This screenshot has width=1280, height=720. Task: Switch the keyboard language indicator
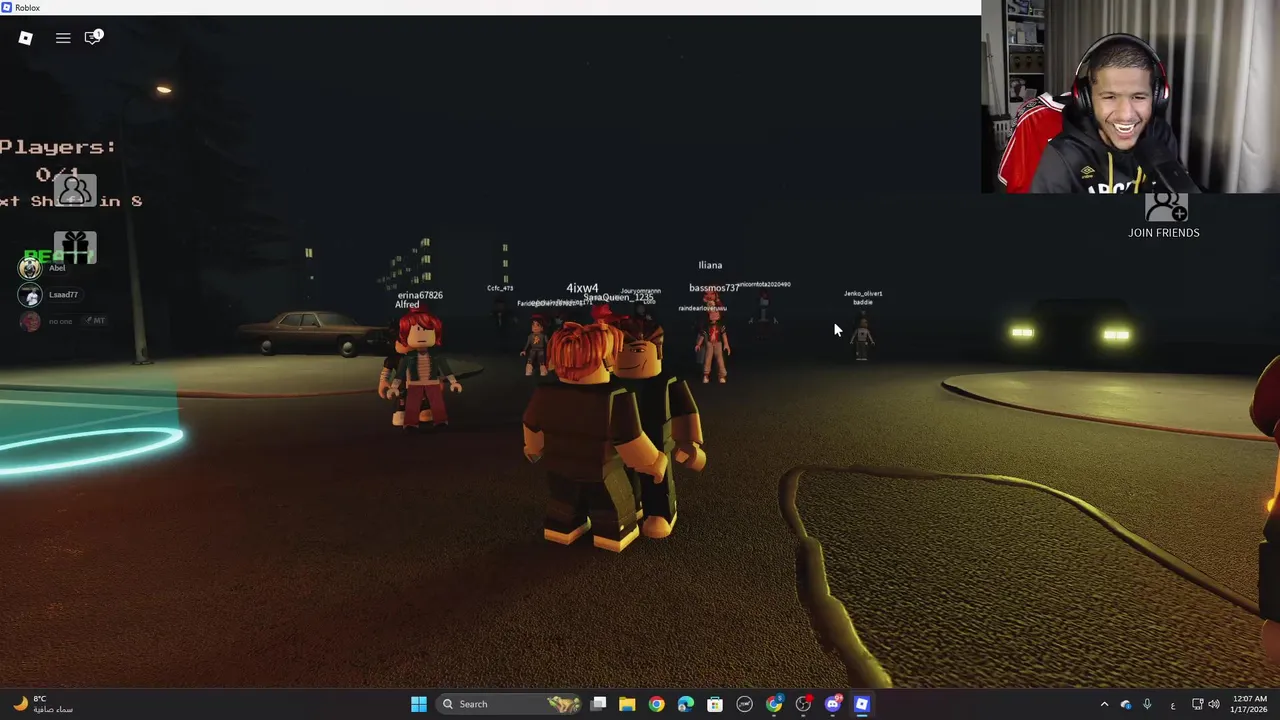(x=1173, y=704)
